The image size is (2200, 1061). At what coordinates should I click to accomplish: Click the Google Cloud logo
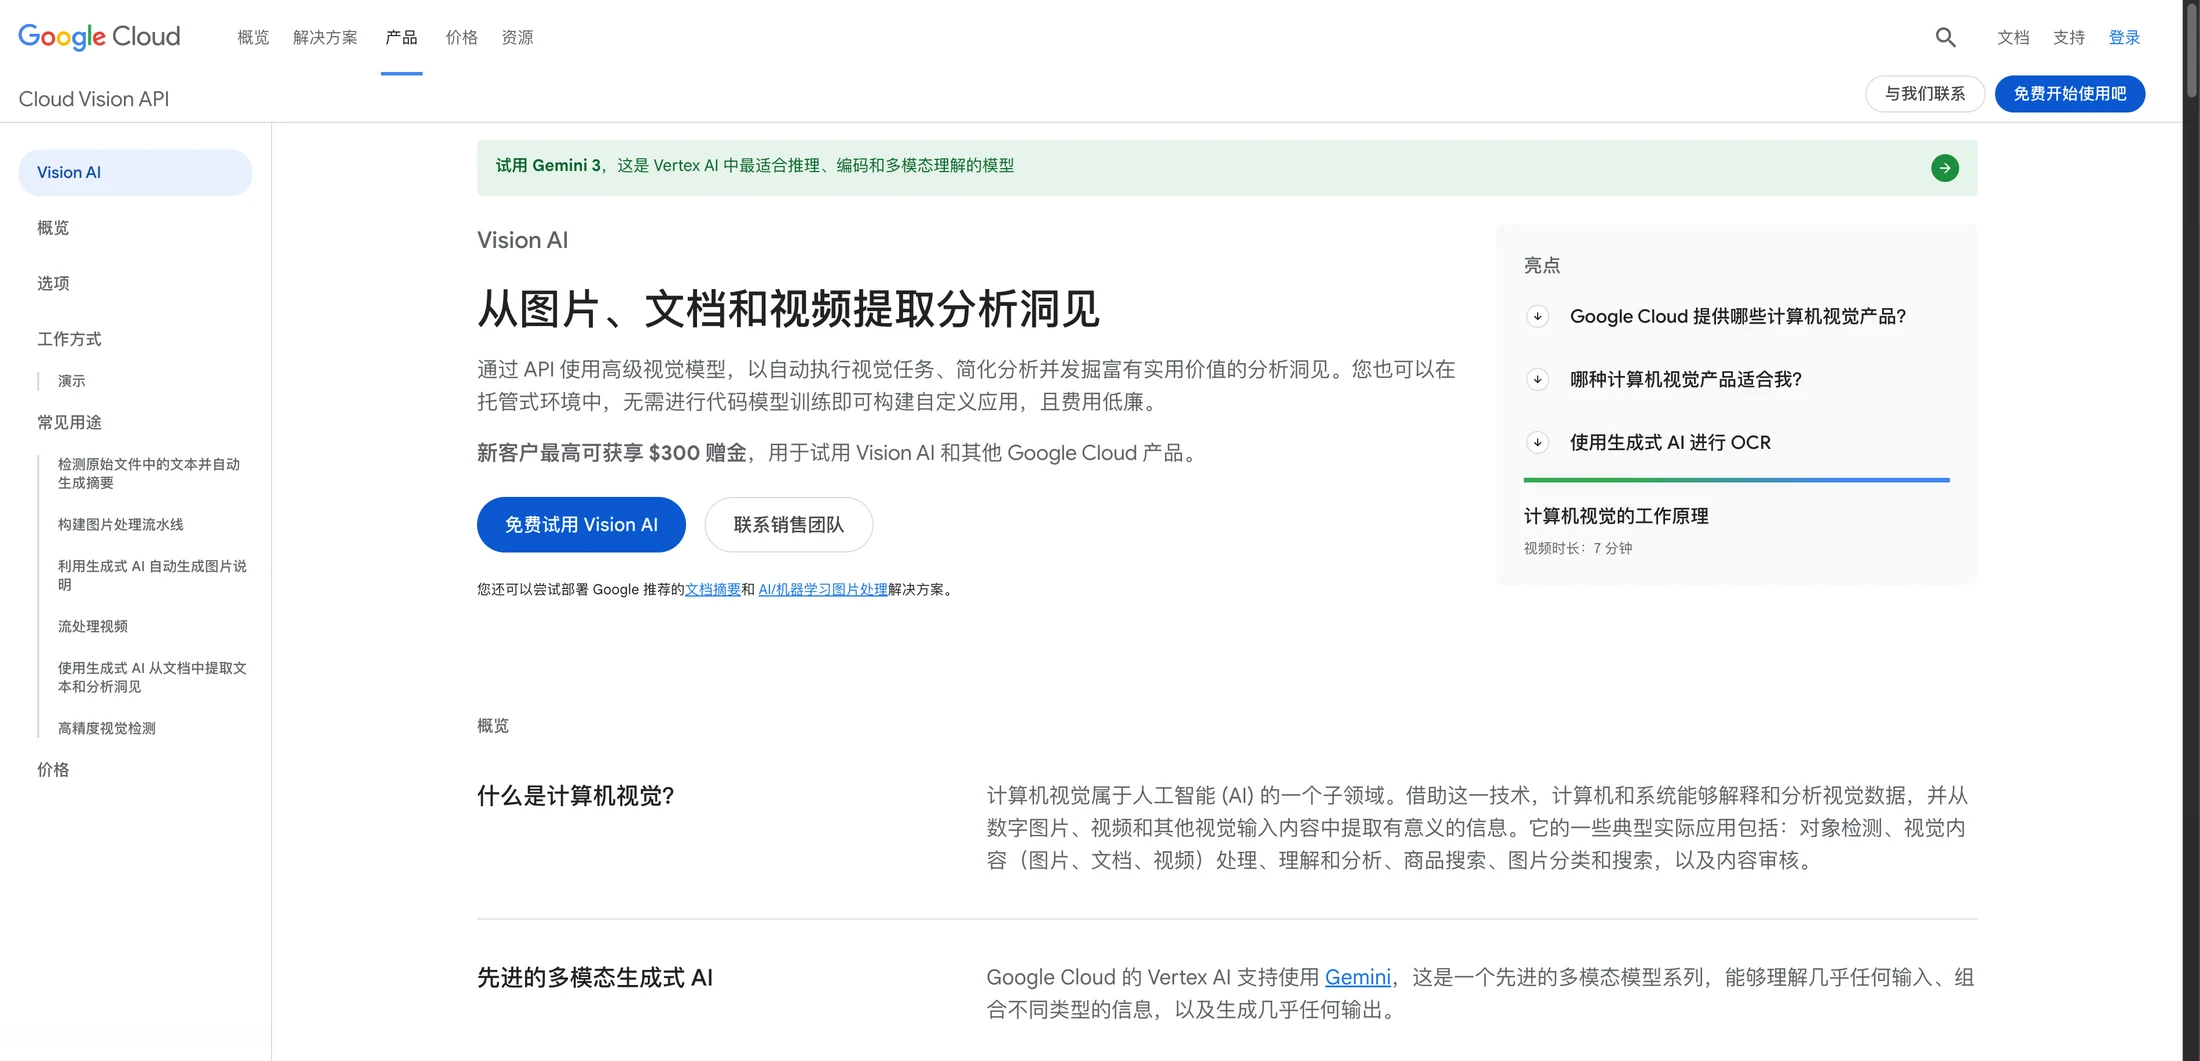[99, 37]
